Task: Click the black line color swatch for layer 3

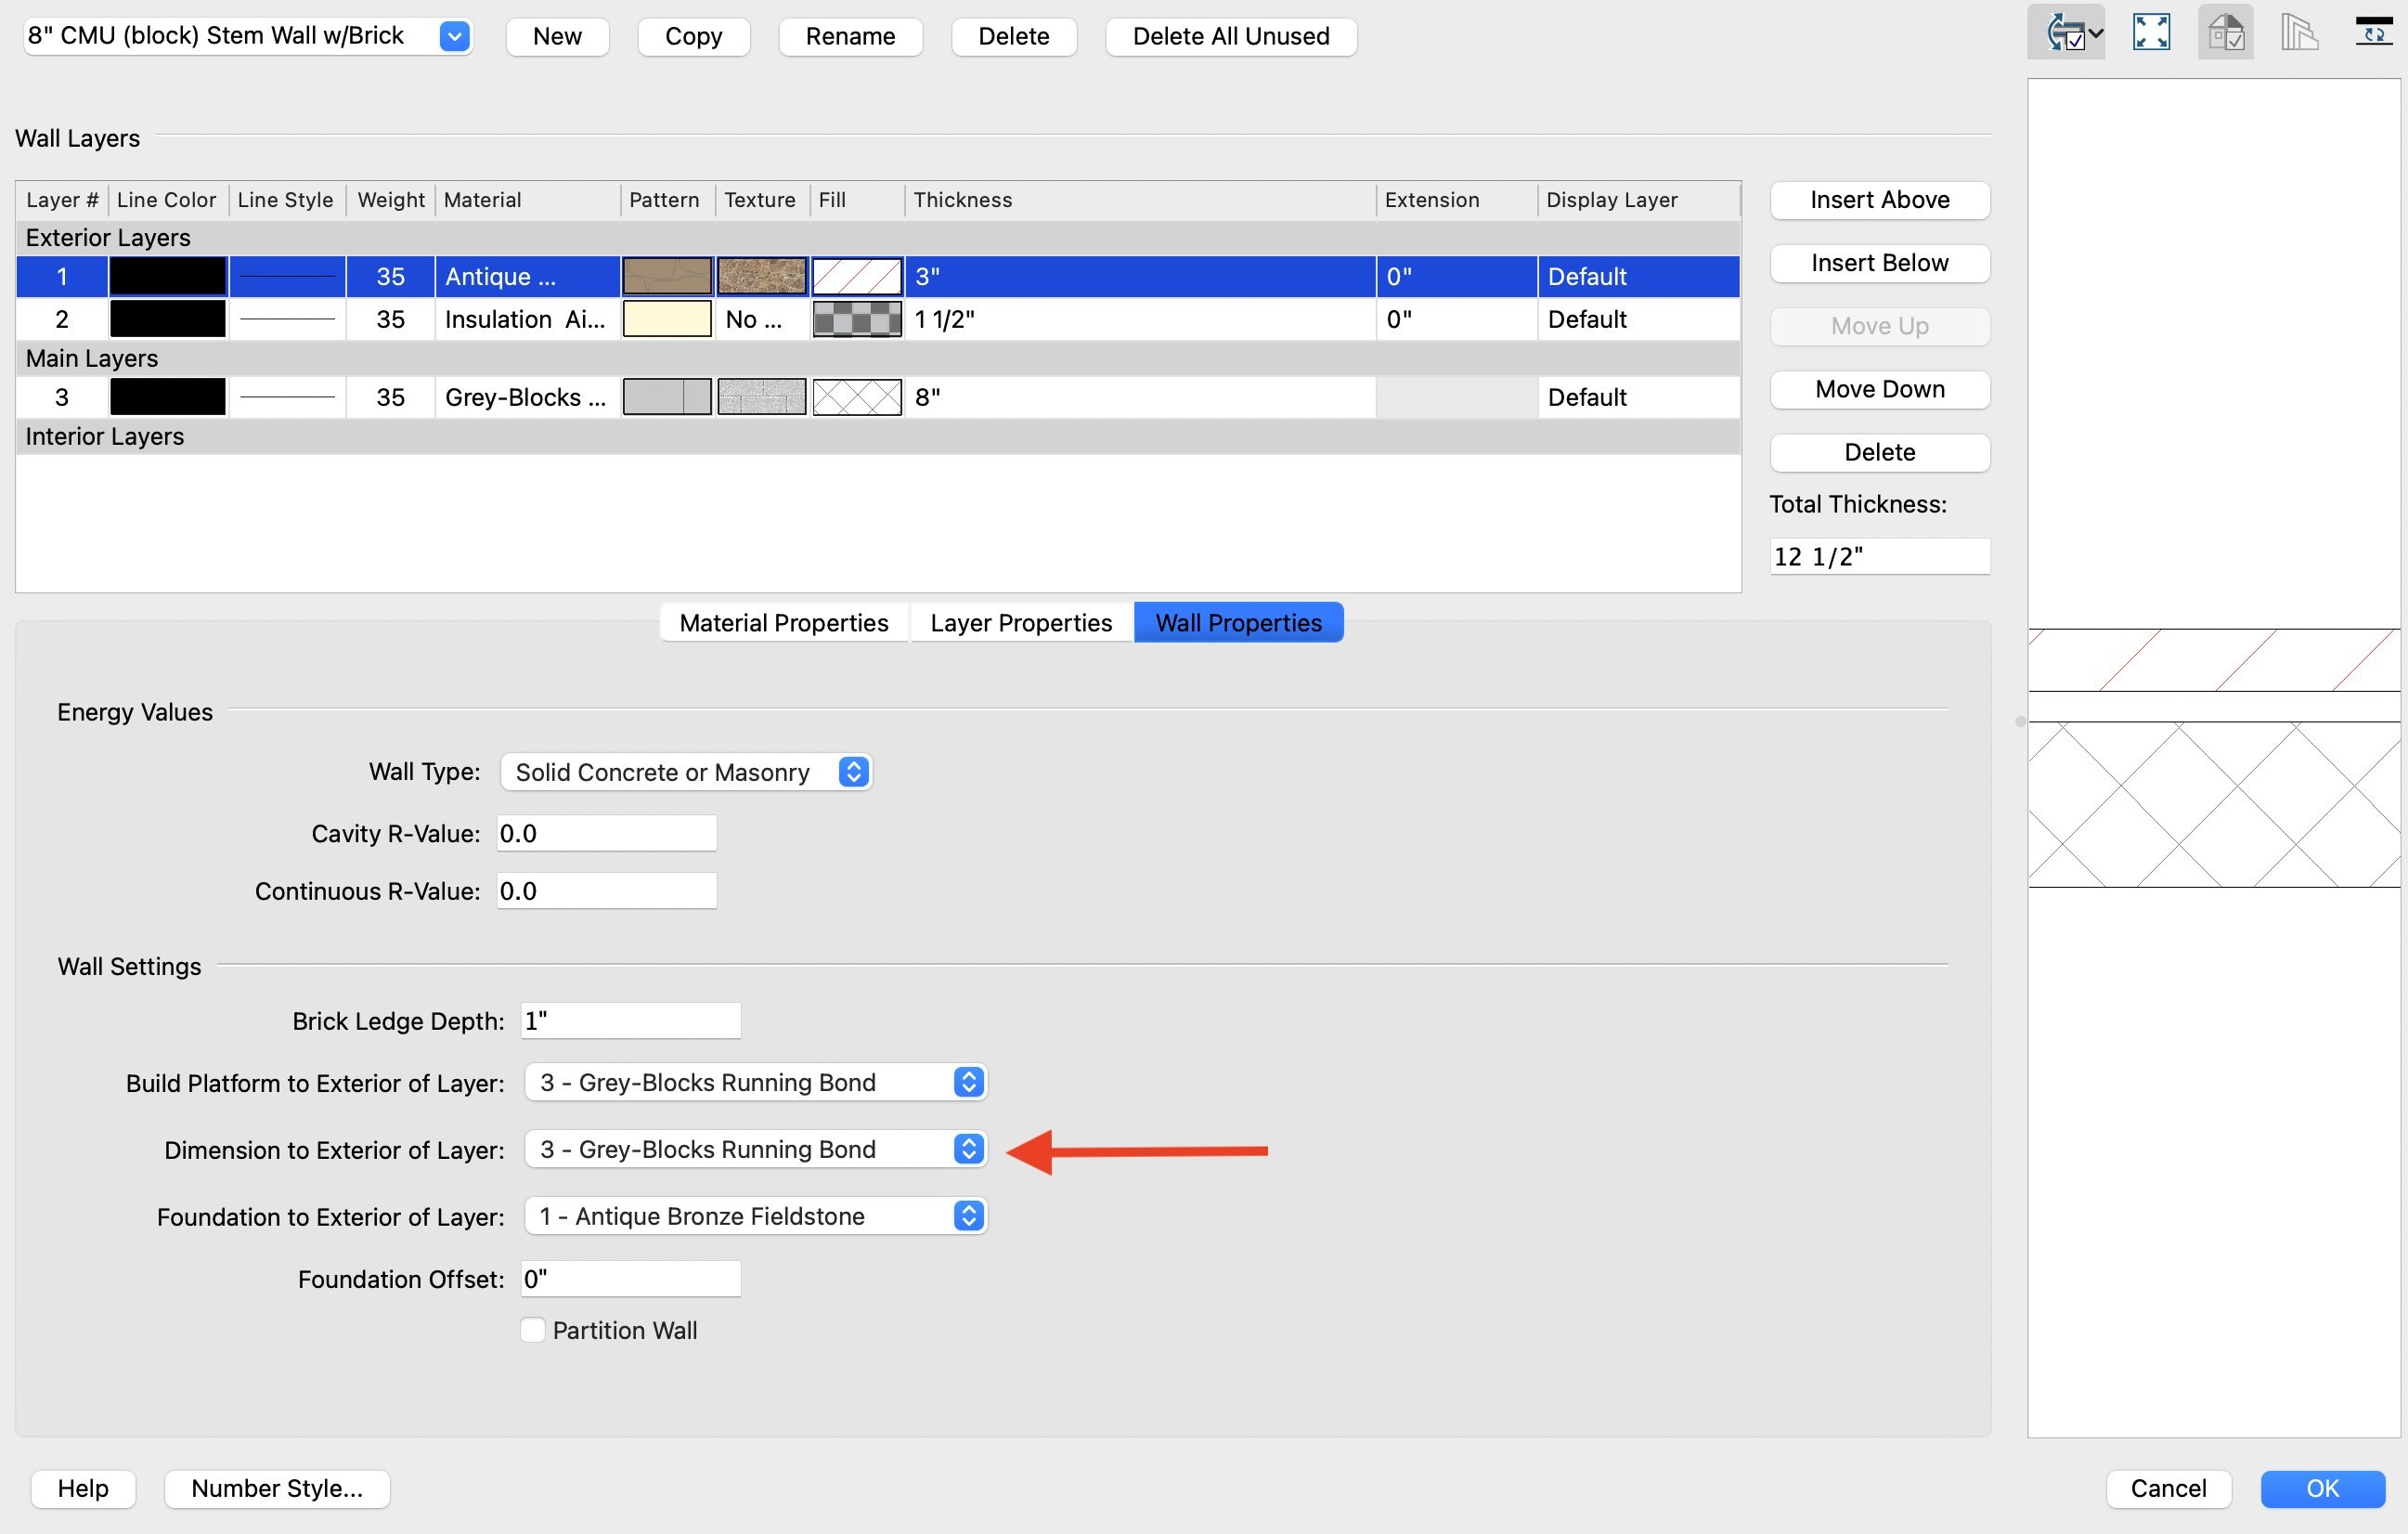Action: [x=167, y=398]
